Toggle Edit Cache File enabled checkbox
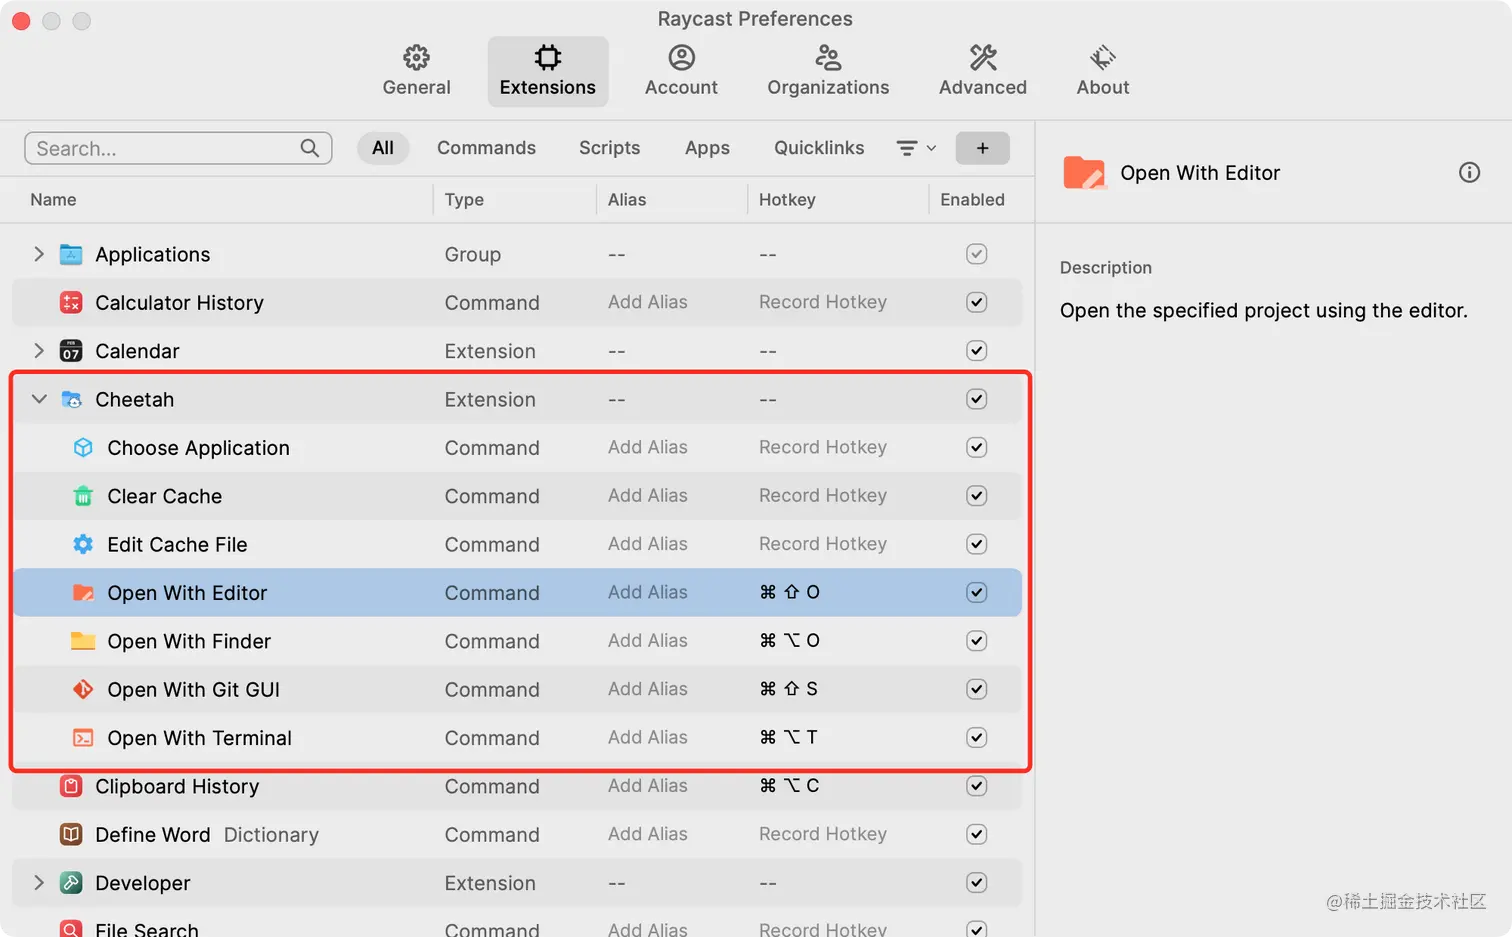Image resolution: width=1512 pixels, height=937 pixels. (x=977, y=544)
